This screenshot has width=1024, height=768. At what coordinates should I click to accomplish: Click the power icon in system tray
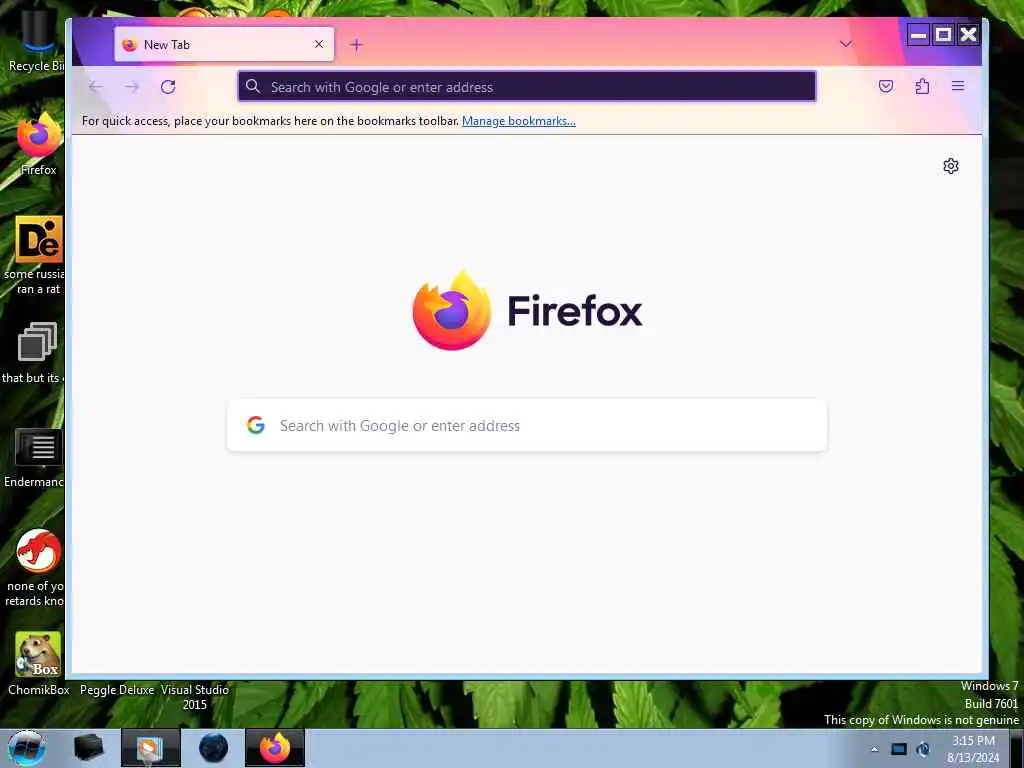(x=923, y=749)
